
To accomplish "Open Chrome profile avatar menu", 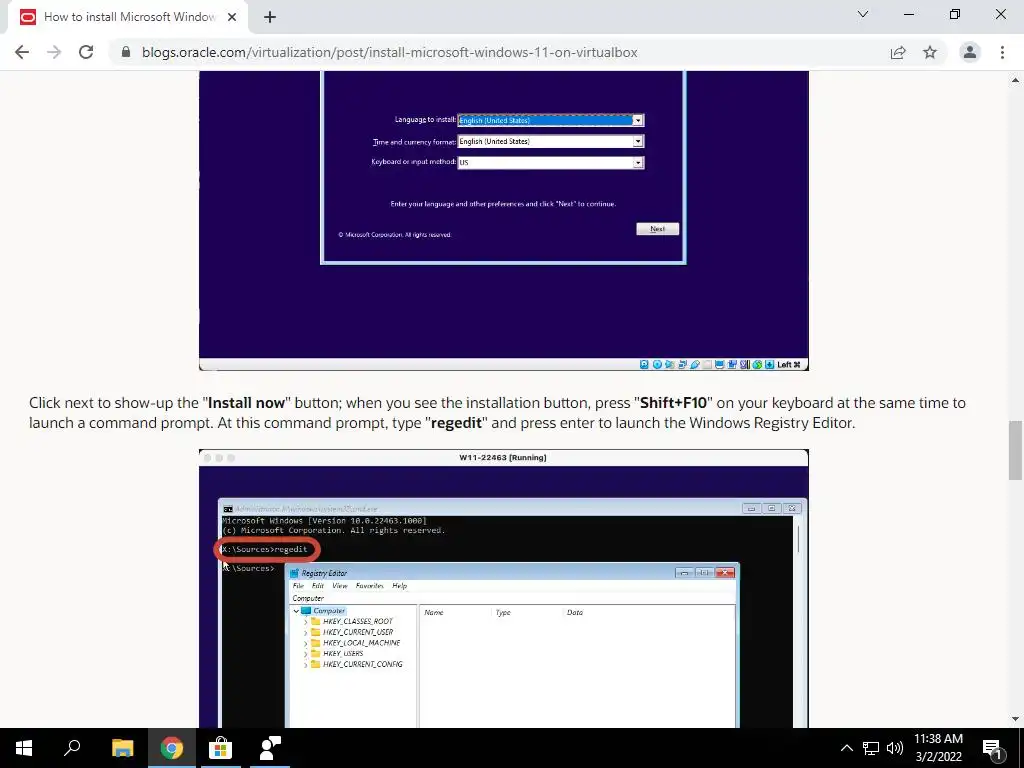I will pyautogui.click(x=970, y=52).
